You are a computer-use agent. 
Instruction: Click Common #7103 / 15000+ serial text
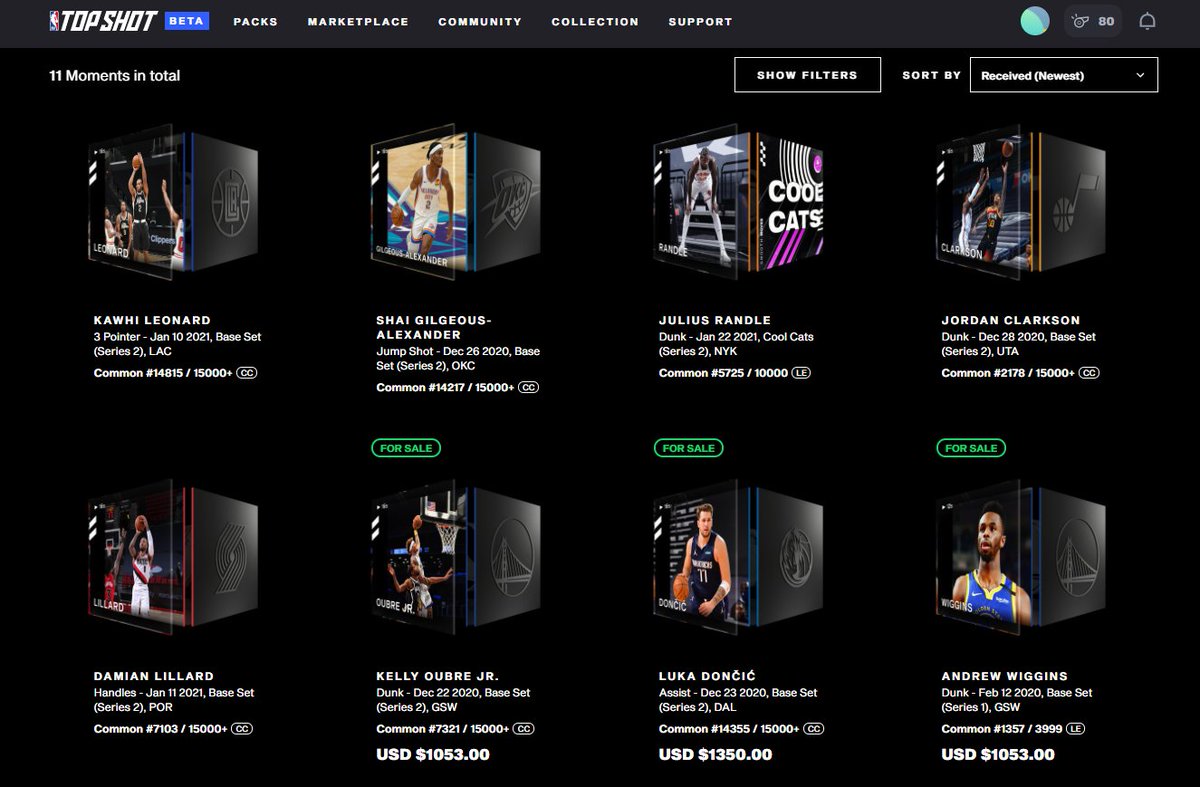[x=160, y=729]
